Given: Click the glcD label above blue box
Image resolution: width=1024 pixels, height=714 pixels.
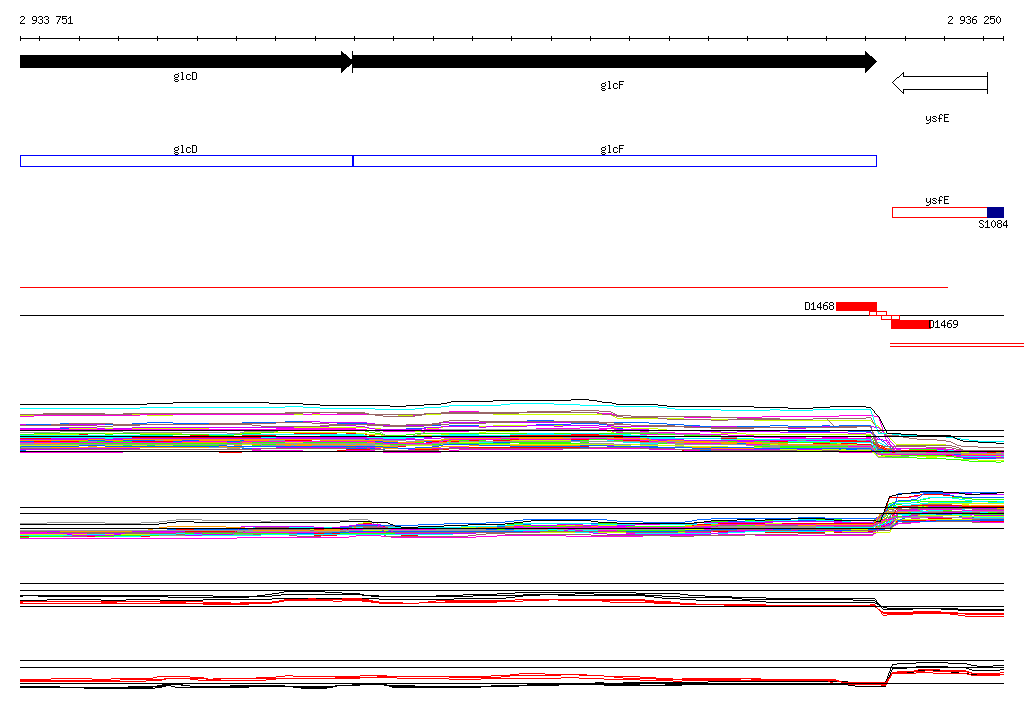Looking at the screenshot, I should coord(185,150).
